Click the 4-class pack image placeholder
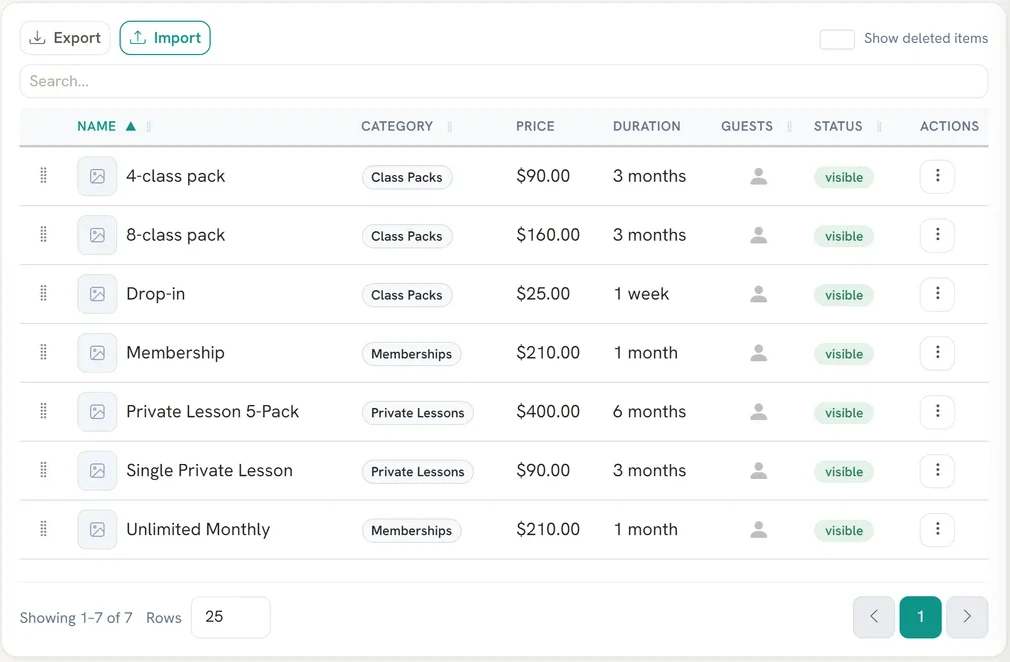 click(x=97, y=176)
